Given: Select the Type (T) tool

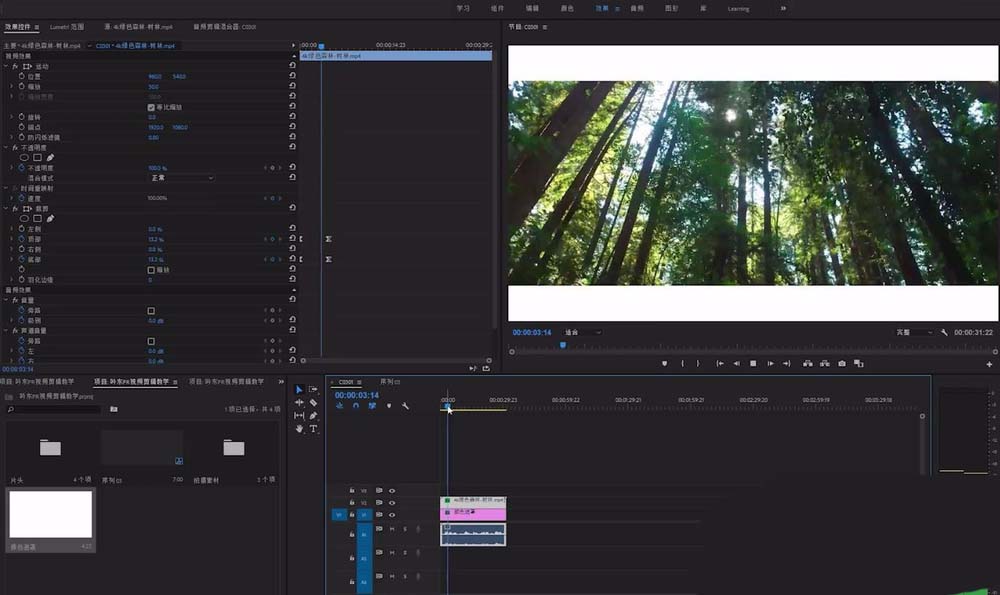Looking at the screenshot, I should pos(313,429).
